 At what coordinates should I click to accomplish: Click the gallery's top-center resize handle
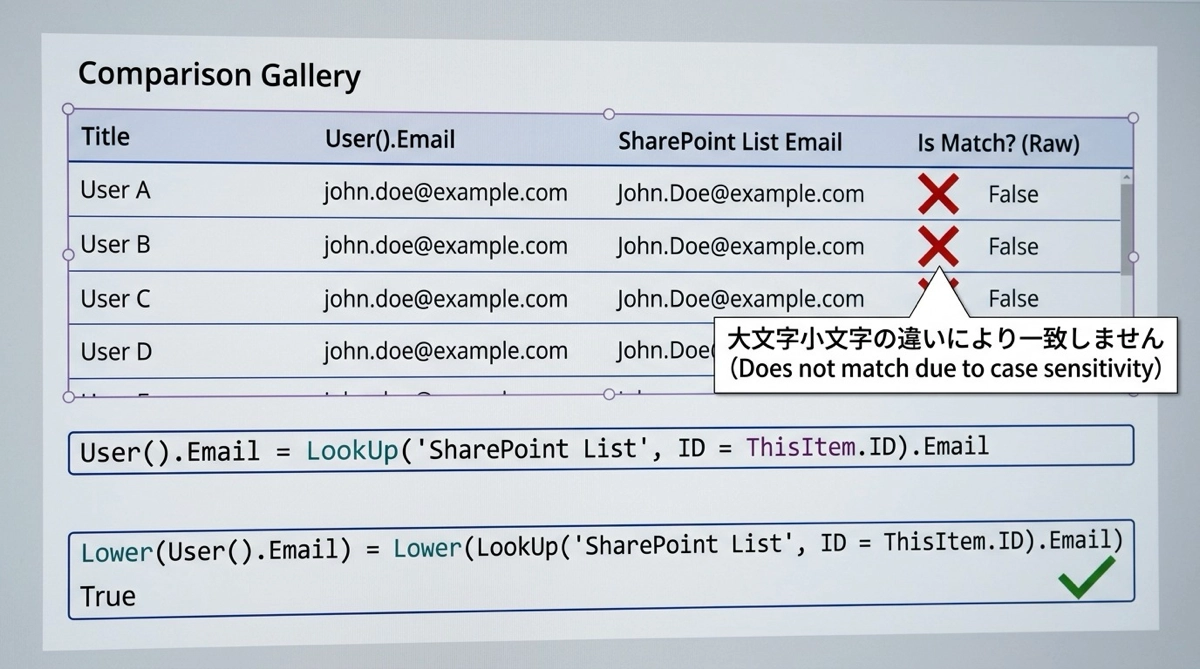pos(609,114)
